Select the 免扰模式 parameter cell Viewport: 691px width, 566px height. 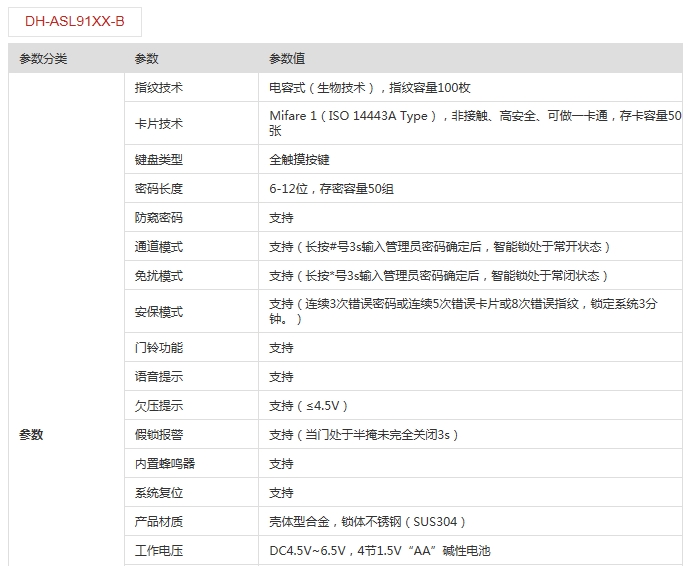point(192,276)
